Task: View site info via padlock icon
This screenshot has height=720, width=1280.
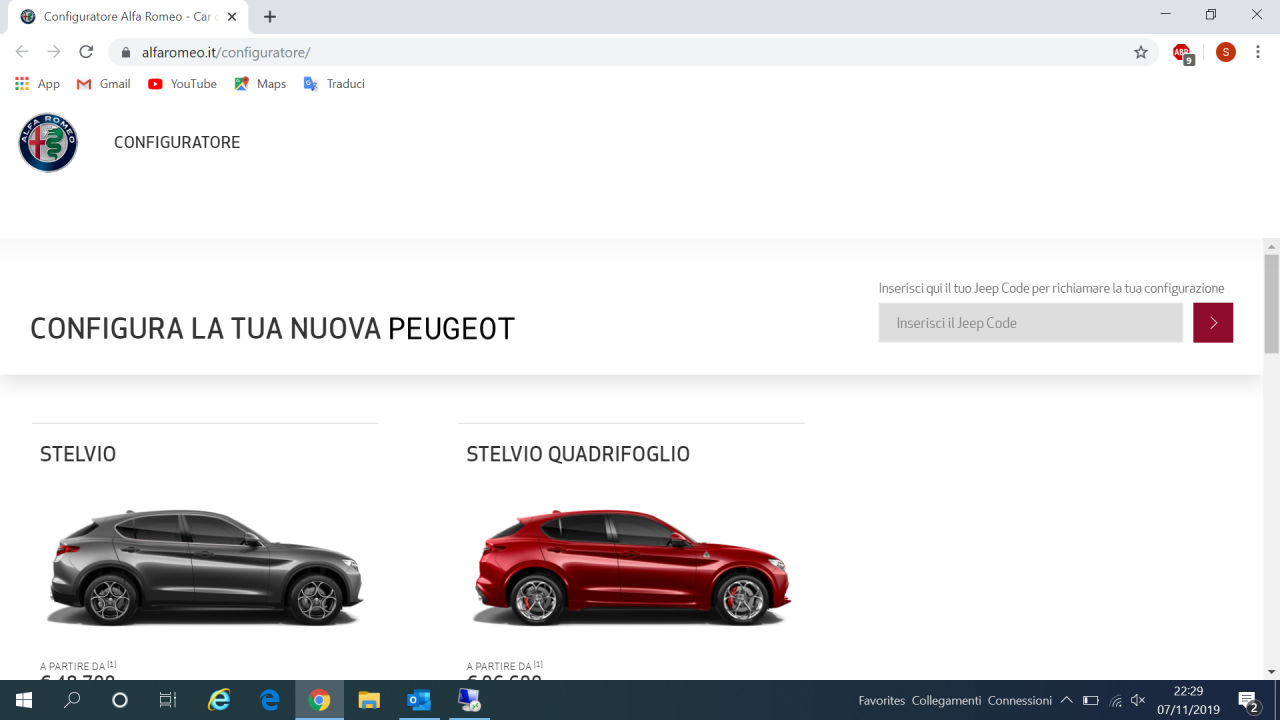Action: point(125,52)
